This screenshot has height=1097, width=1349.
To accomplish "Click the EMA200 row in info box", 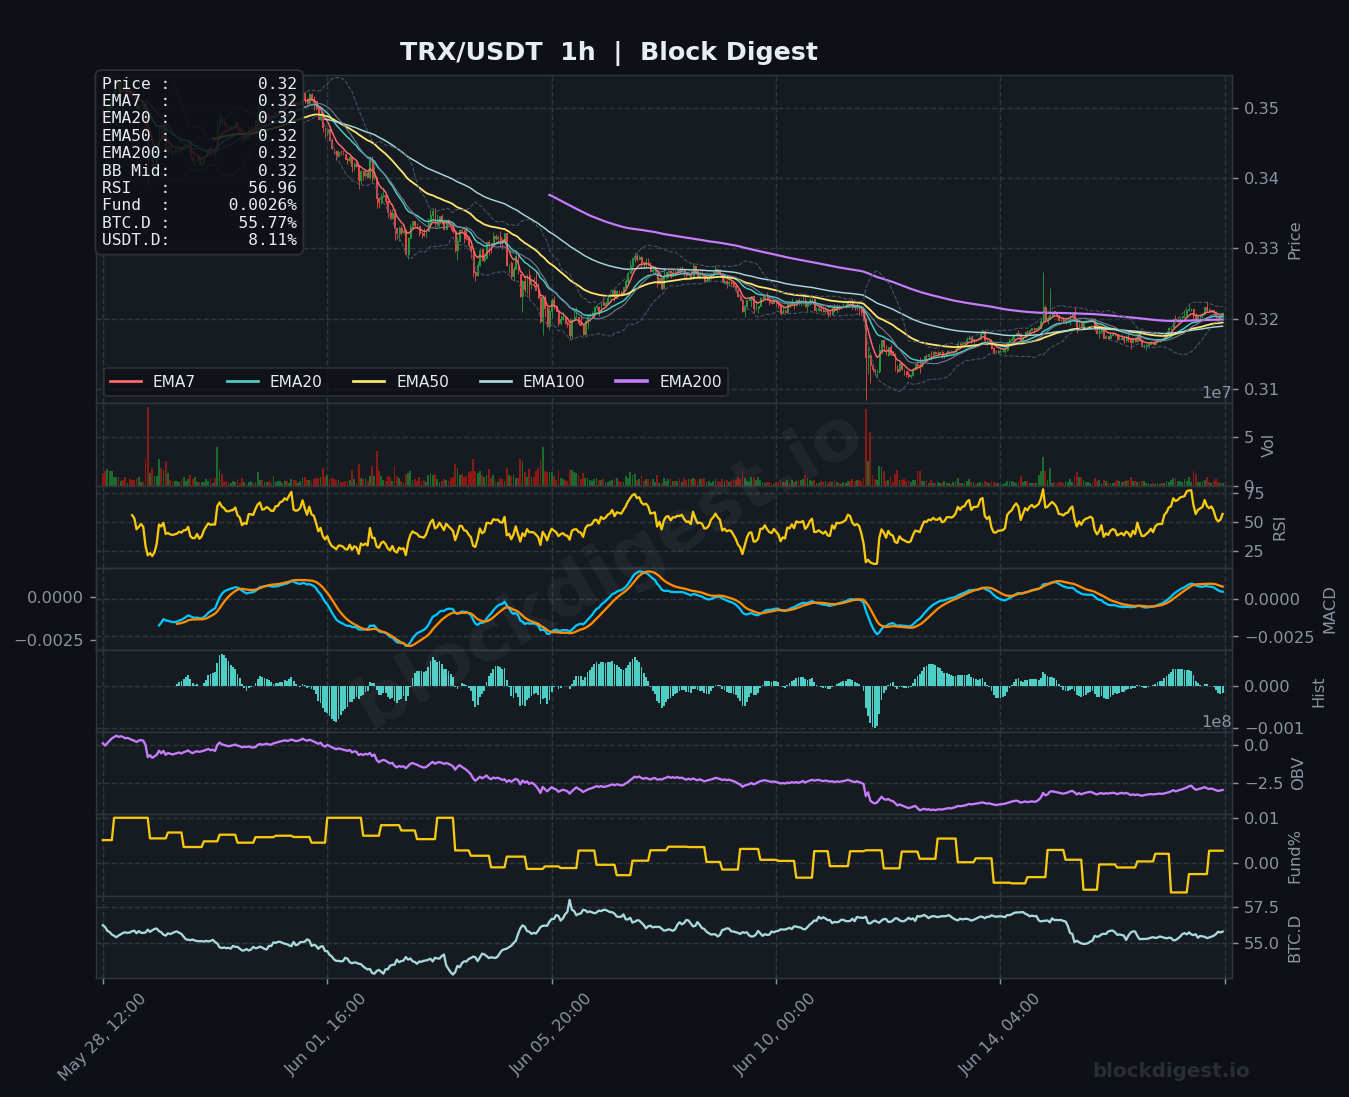I will pyautogui.click(x=199, y=153).
